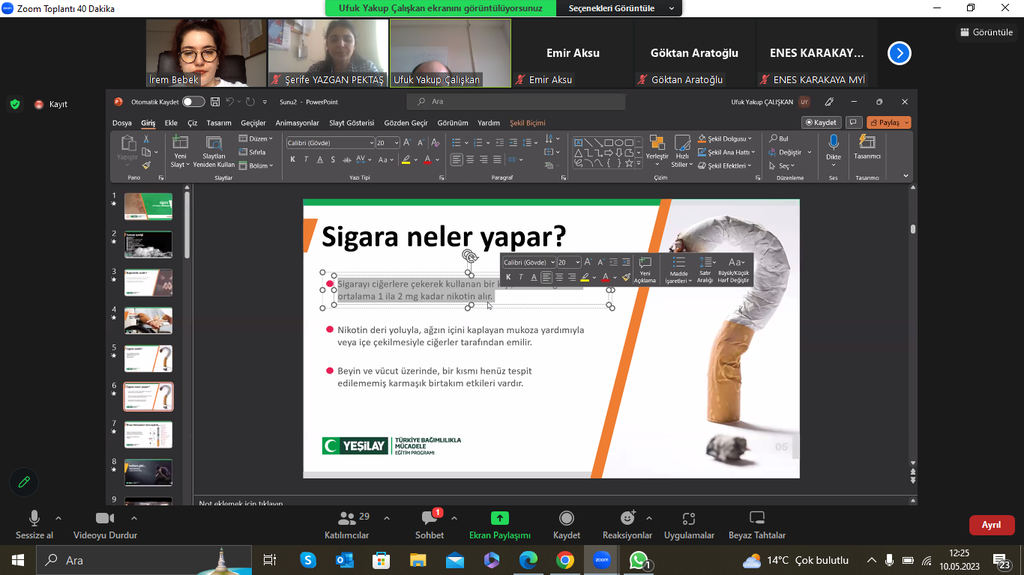Toggle strikethrough in ribbon

pyautogui.click(x=346, y=159)
